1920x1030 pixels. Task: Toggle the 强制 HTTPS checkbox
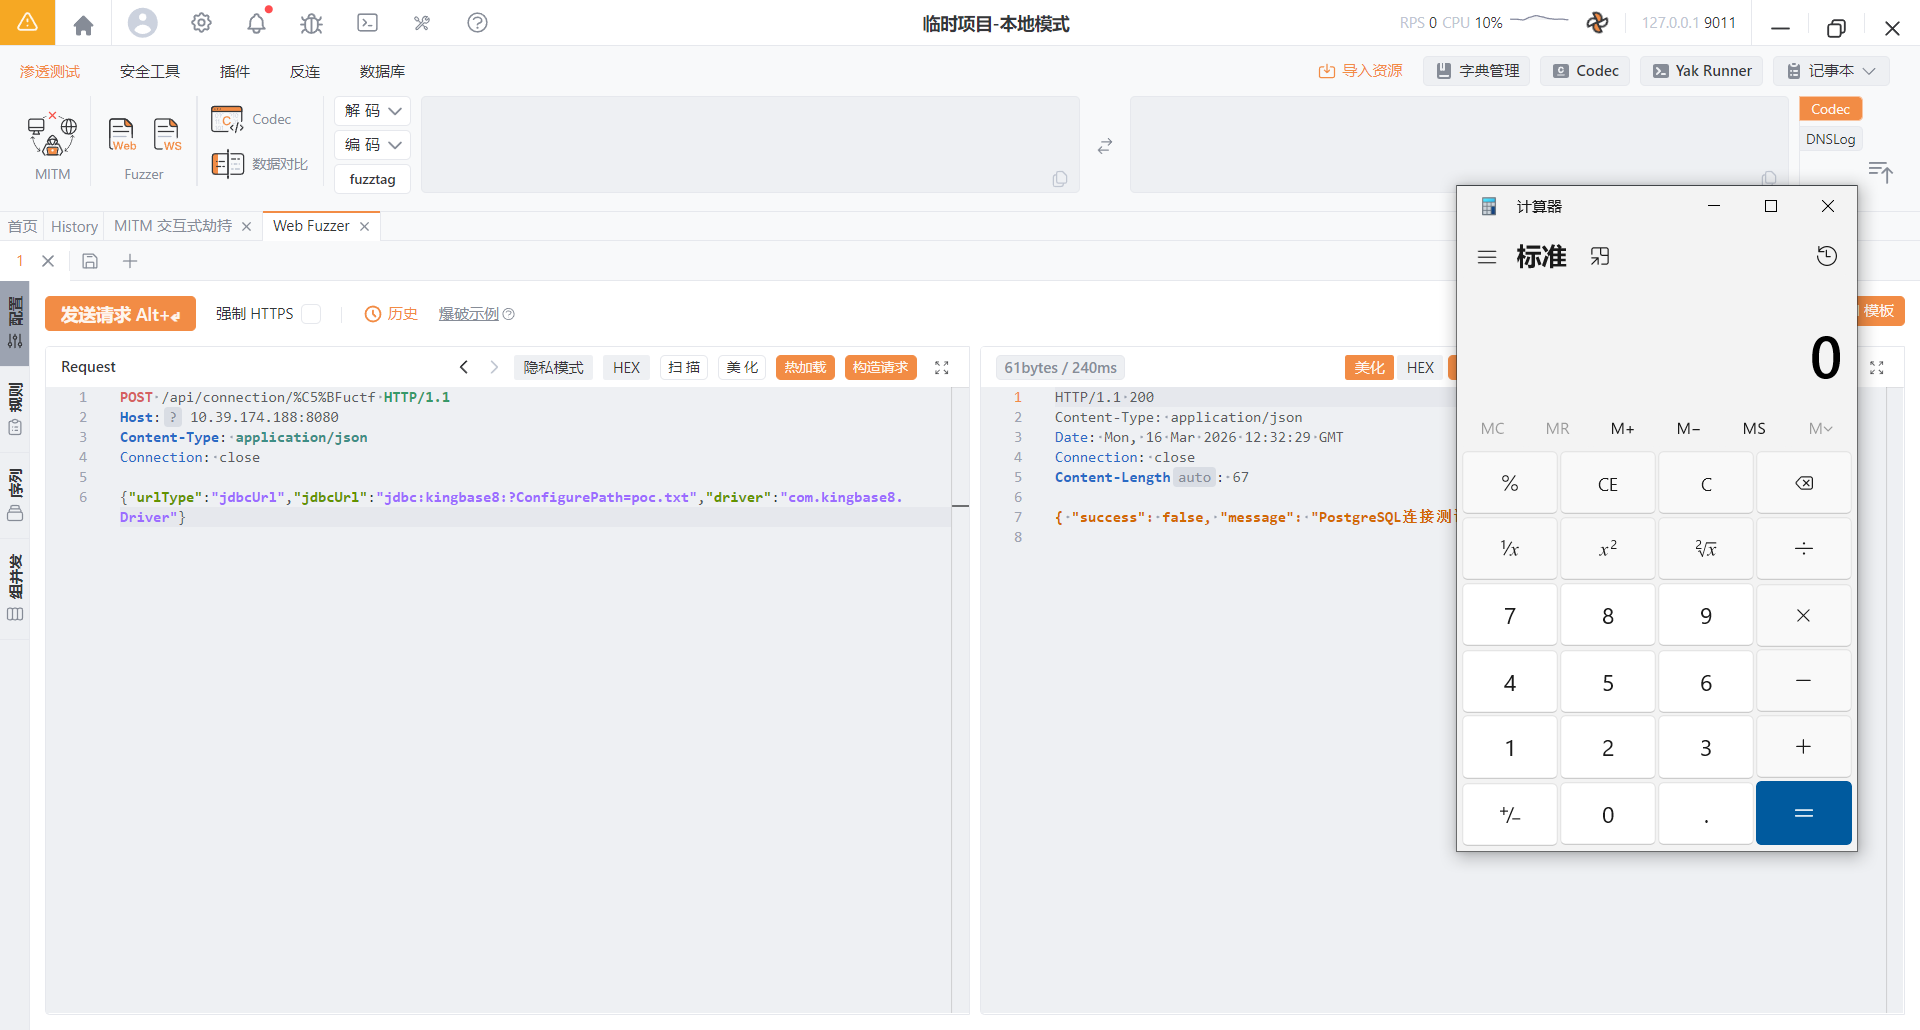click(312, 314)
